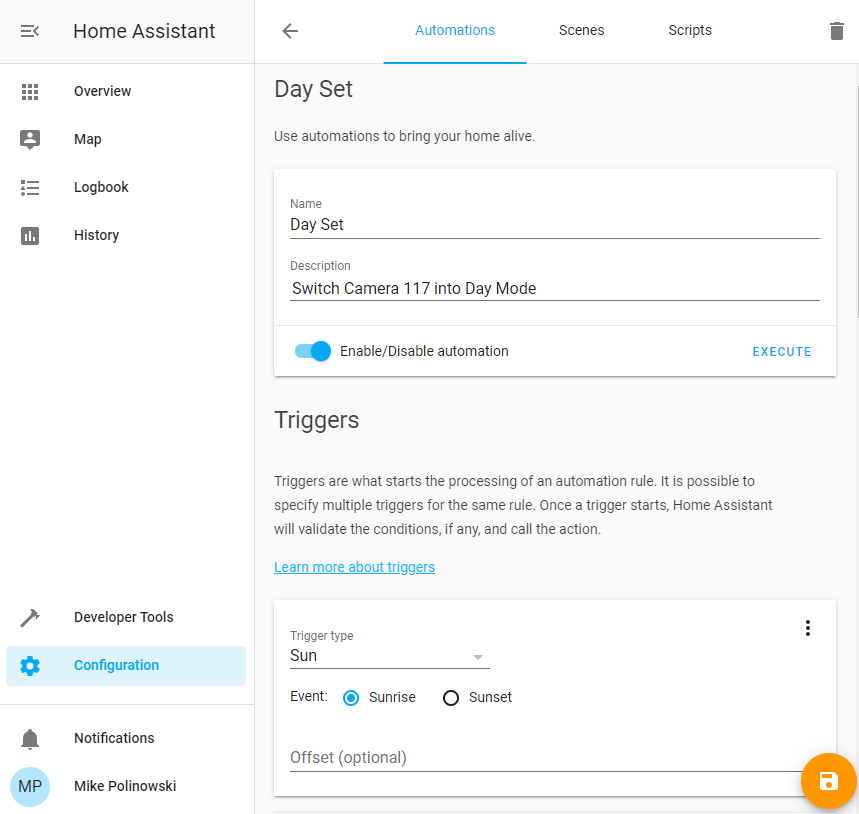859x814 pixels.
Task: Open the trigger options three-dot menu
Action: [807, 628]
